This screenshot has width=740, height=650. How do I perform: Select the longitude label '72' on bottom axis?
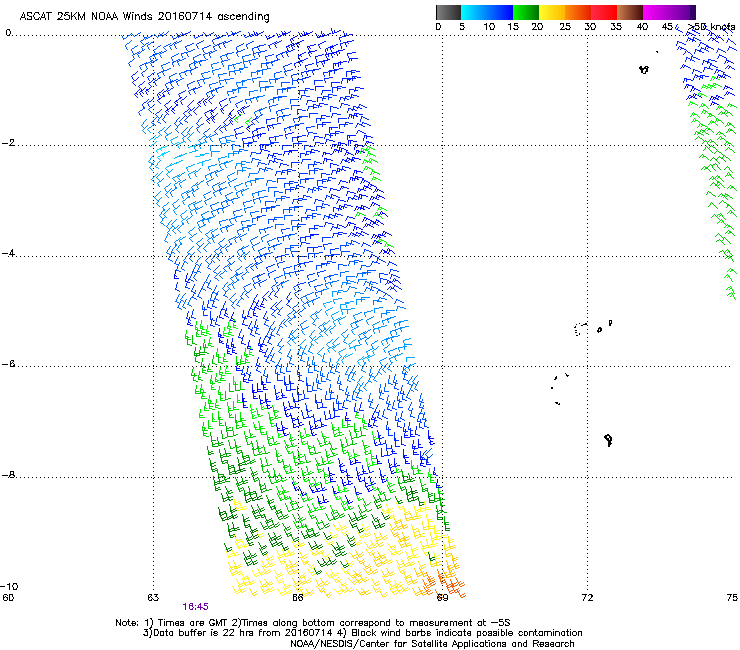point(587,598)
